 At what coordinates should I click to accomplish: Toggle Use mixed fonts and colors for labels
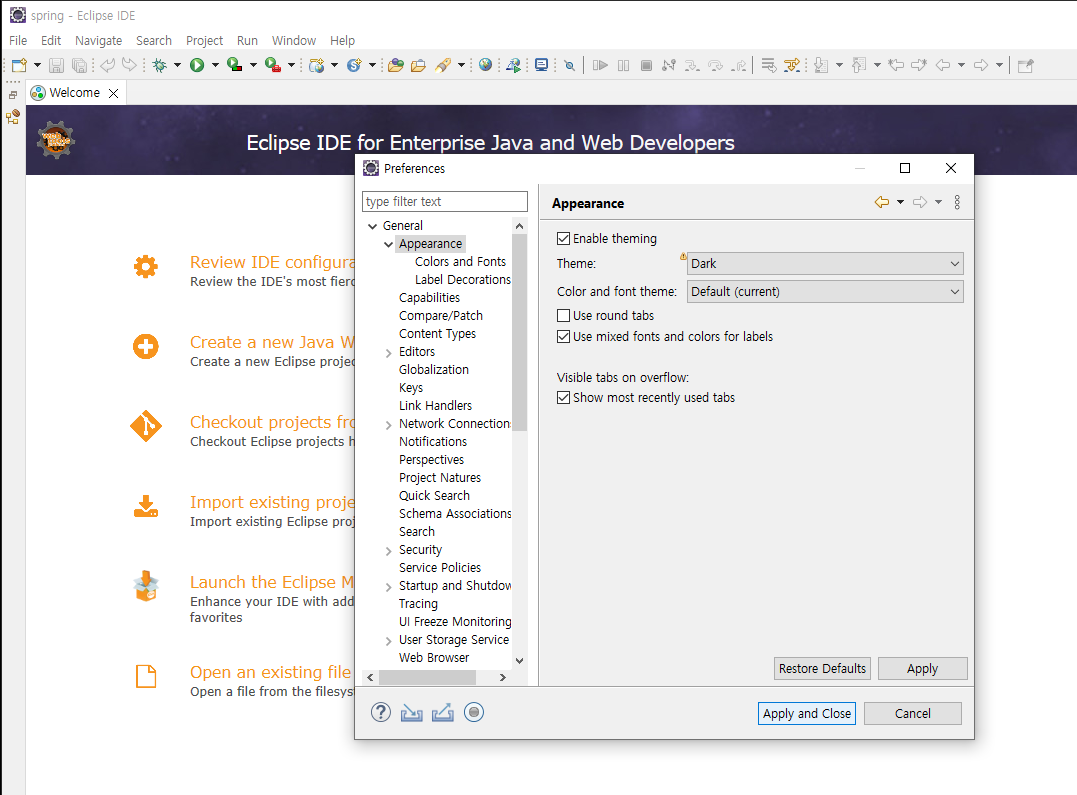pos(563,337)
